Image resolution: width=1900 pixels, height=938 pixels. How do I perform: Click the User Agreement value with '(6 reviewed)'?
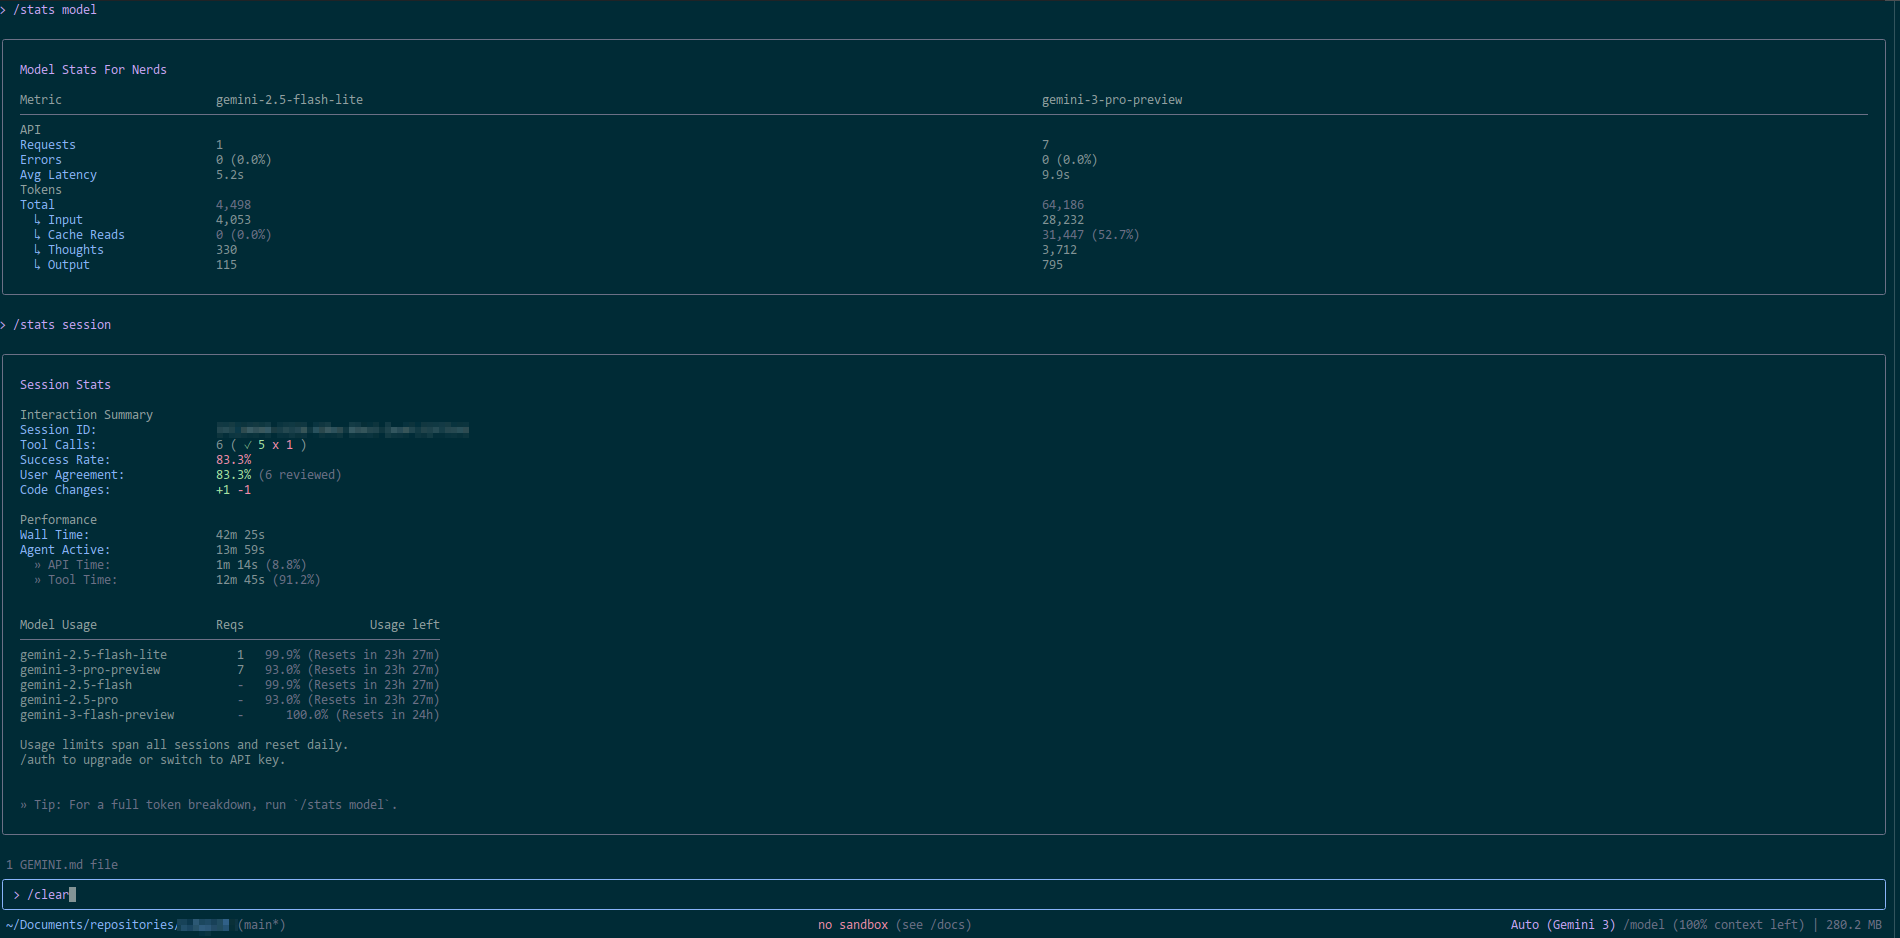coord(279,475)
